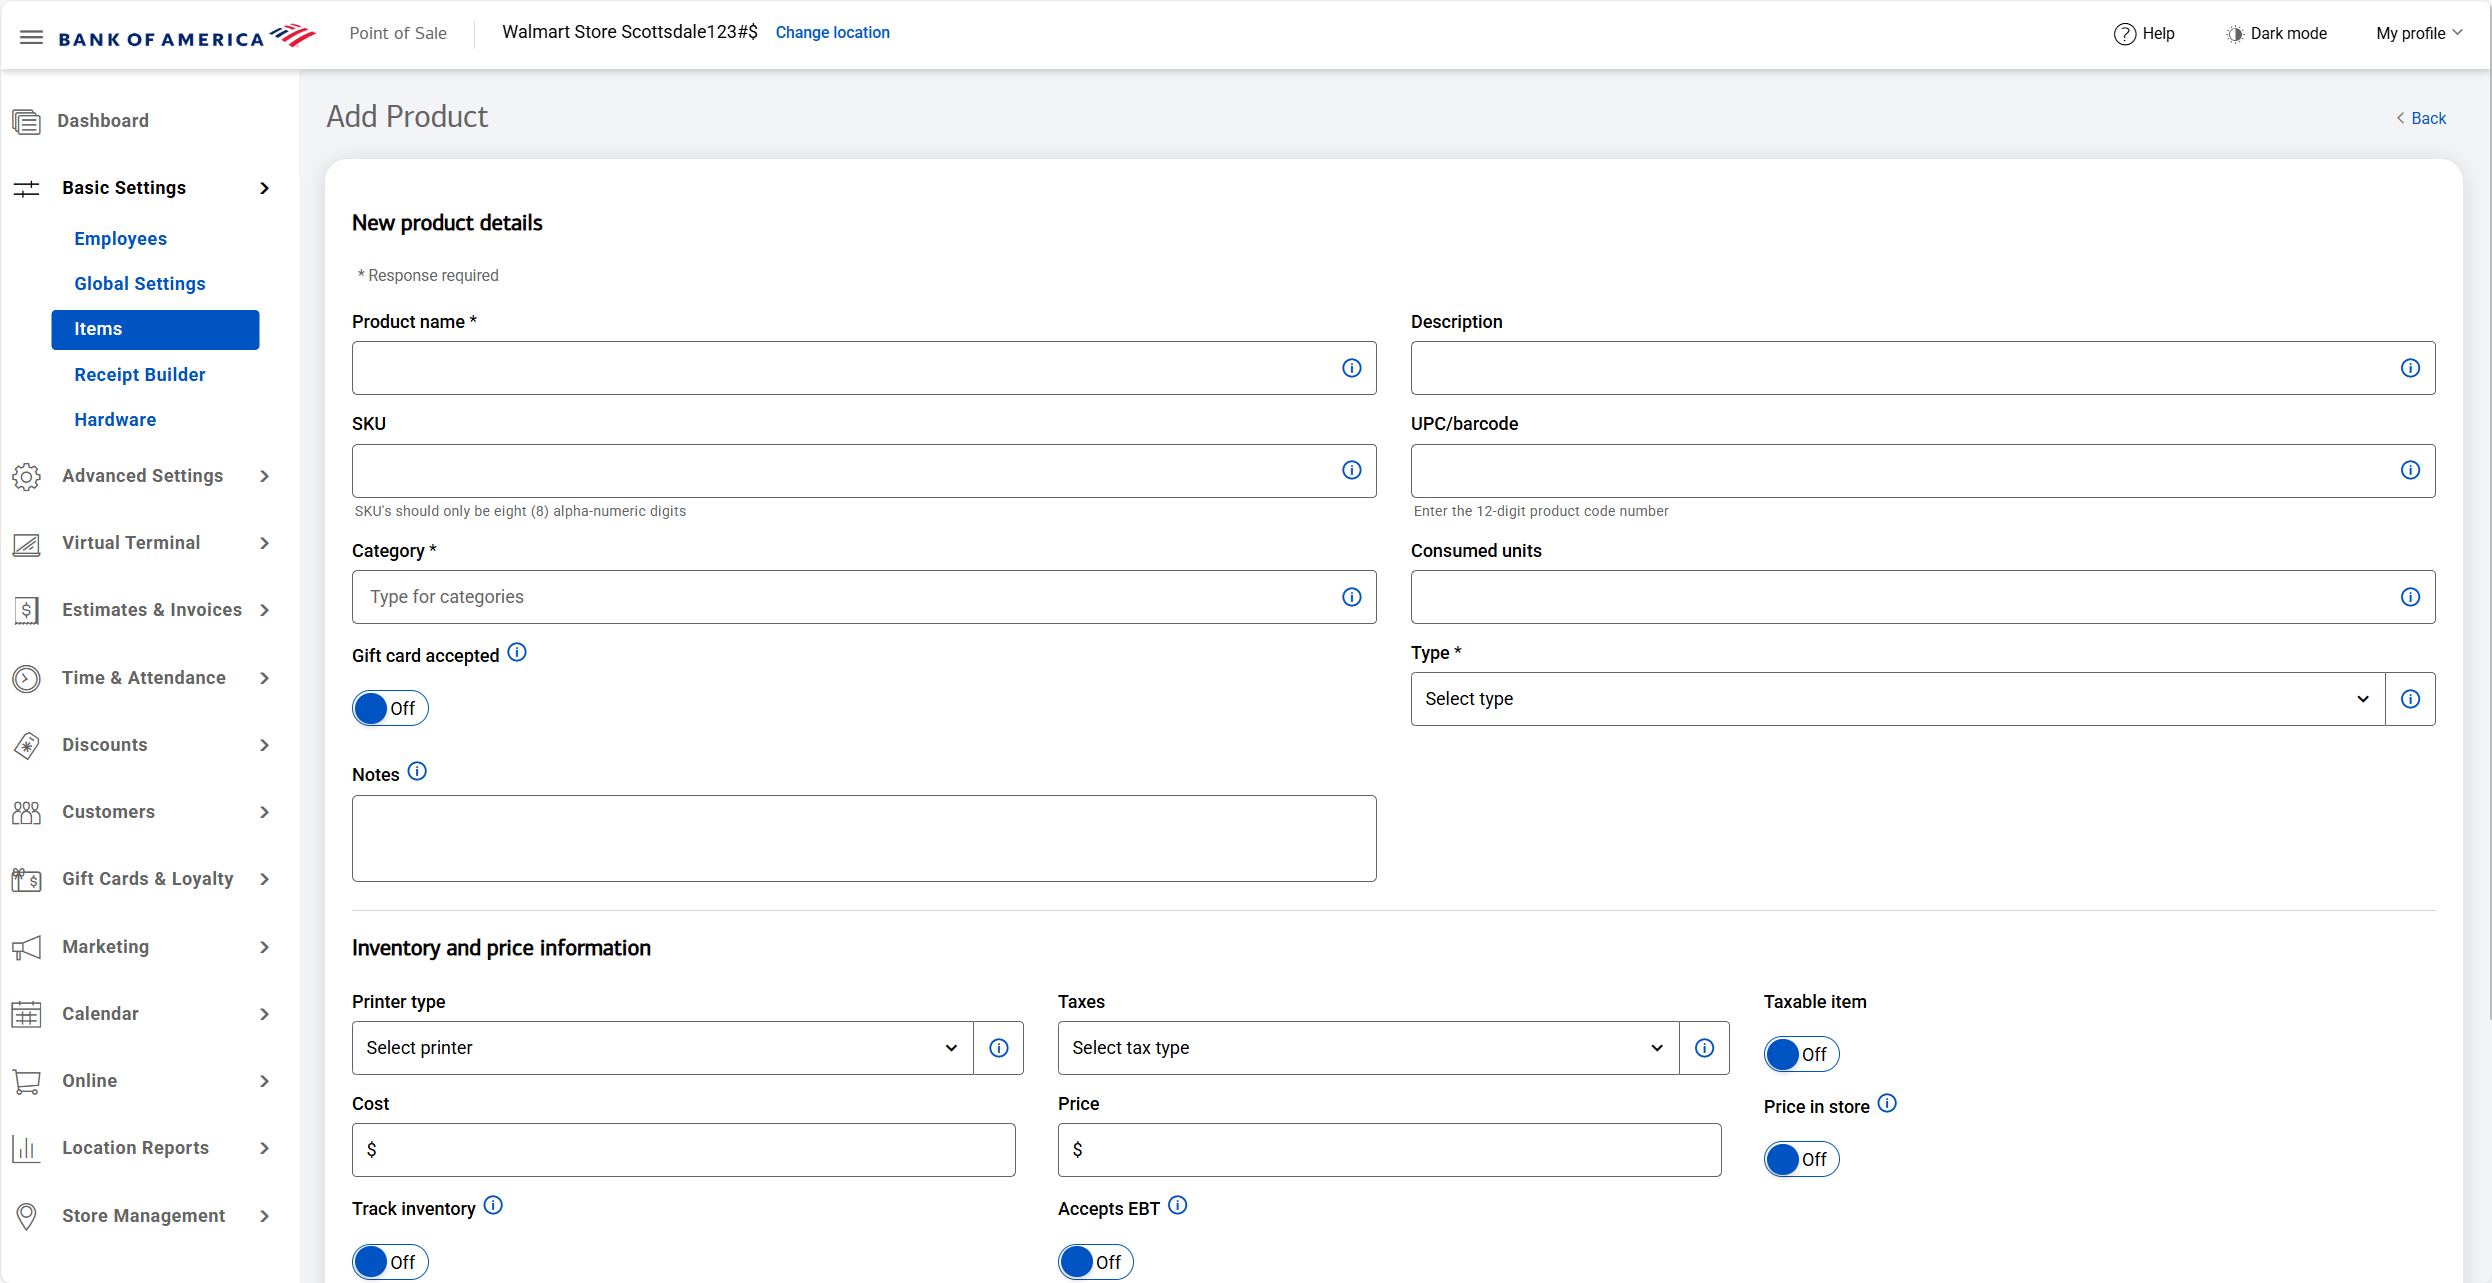
Task: Open Receipt Builder
Action: (140, 375)
